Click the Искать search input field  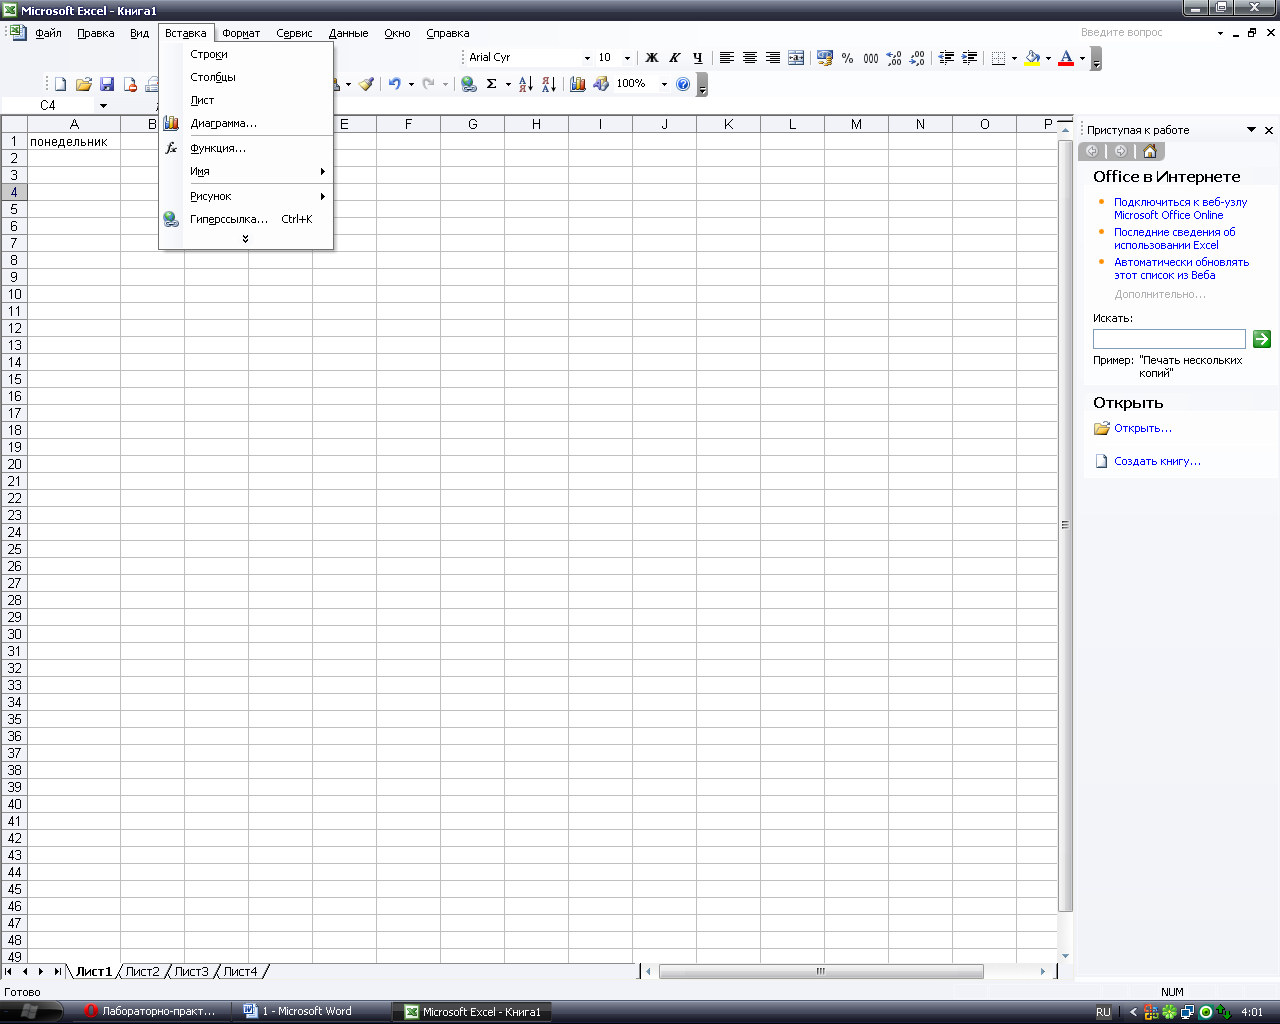pyautogui.click(x=1169, y=339)
